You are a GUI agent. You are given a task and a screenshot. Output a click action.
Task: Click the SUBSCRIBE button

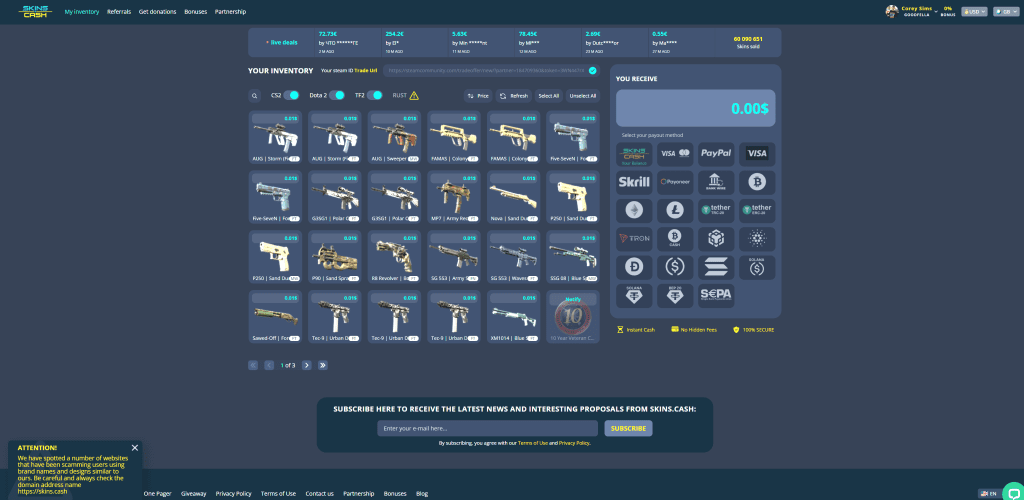[628, 428]
